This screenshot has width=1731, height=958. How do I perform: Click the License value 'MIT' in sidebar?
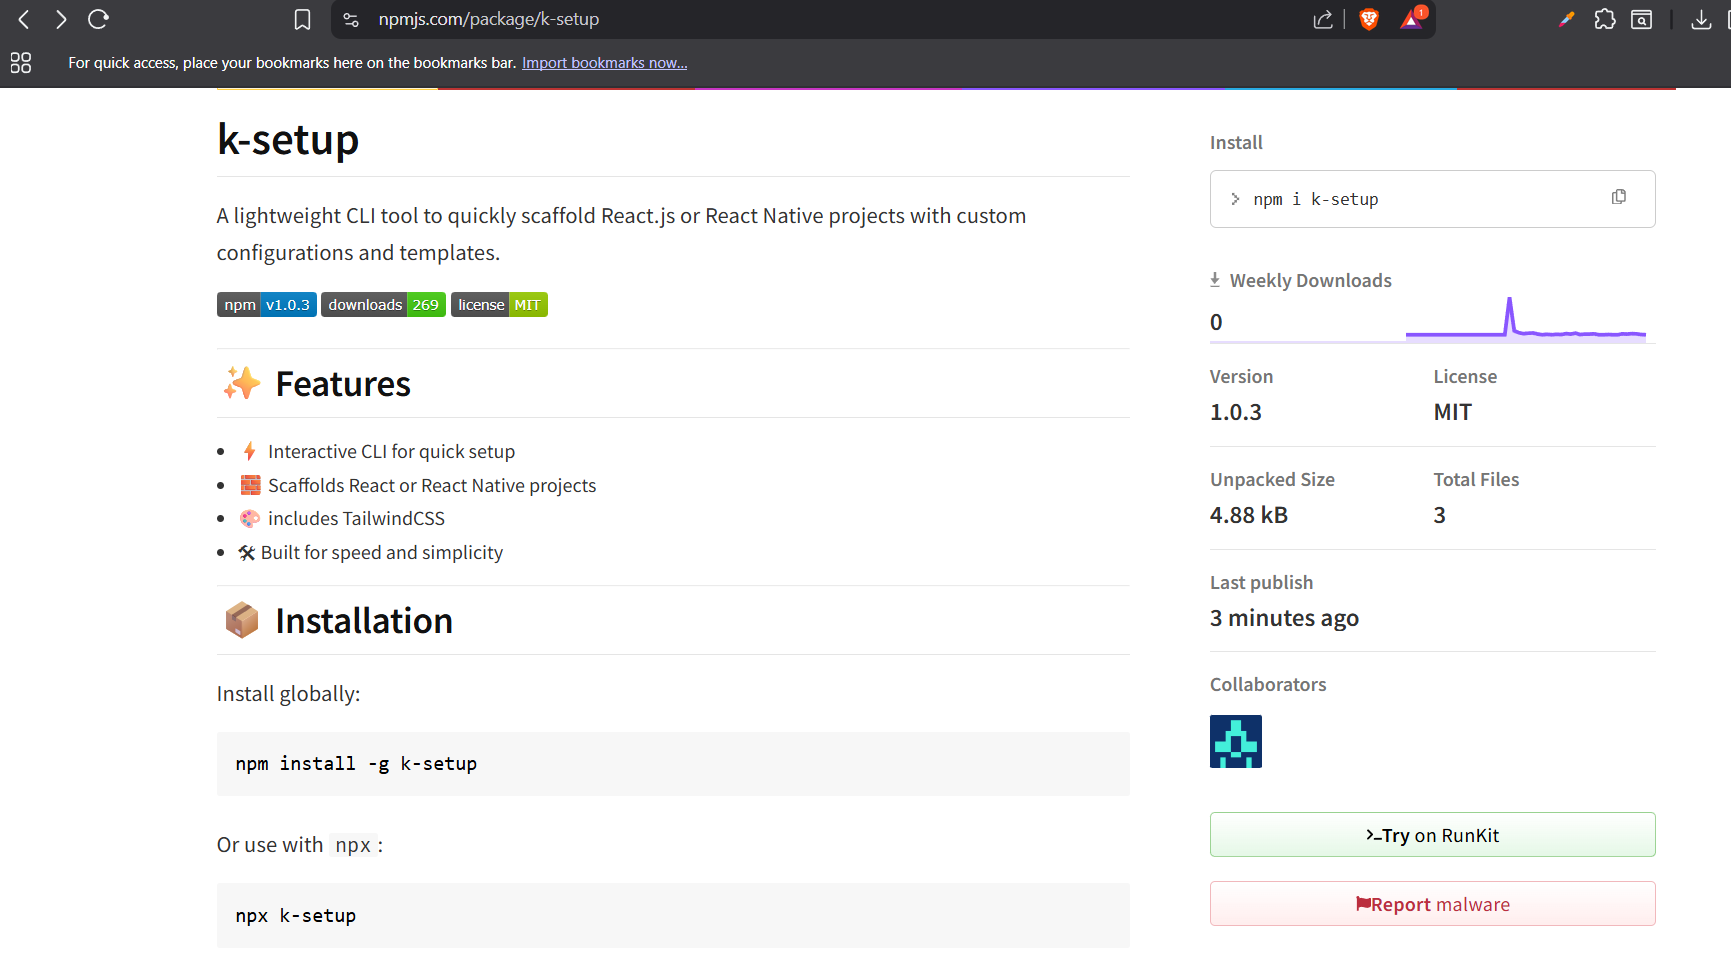1453,412
